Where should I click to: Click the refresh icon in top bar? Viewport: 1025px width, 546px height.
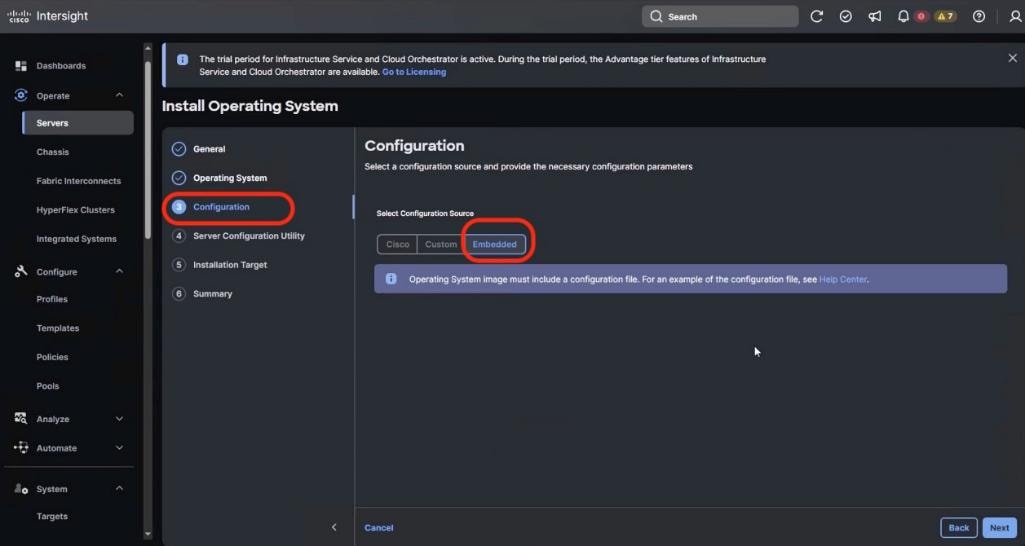click(816, 16)
